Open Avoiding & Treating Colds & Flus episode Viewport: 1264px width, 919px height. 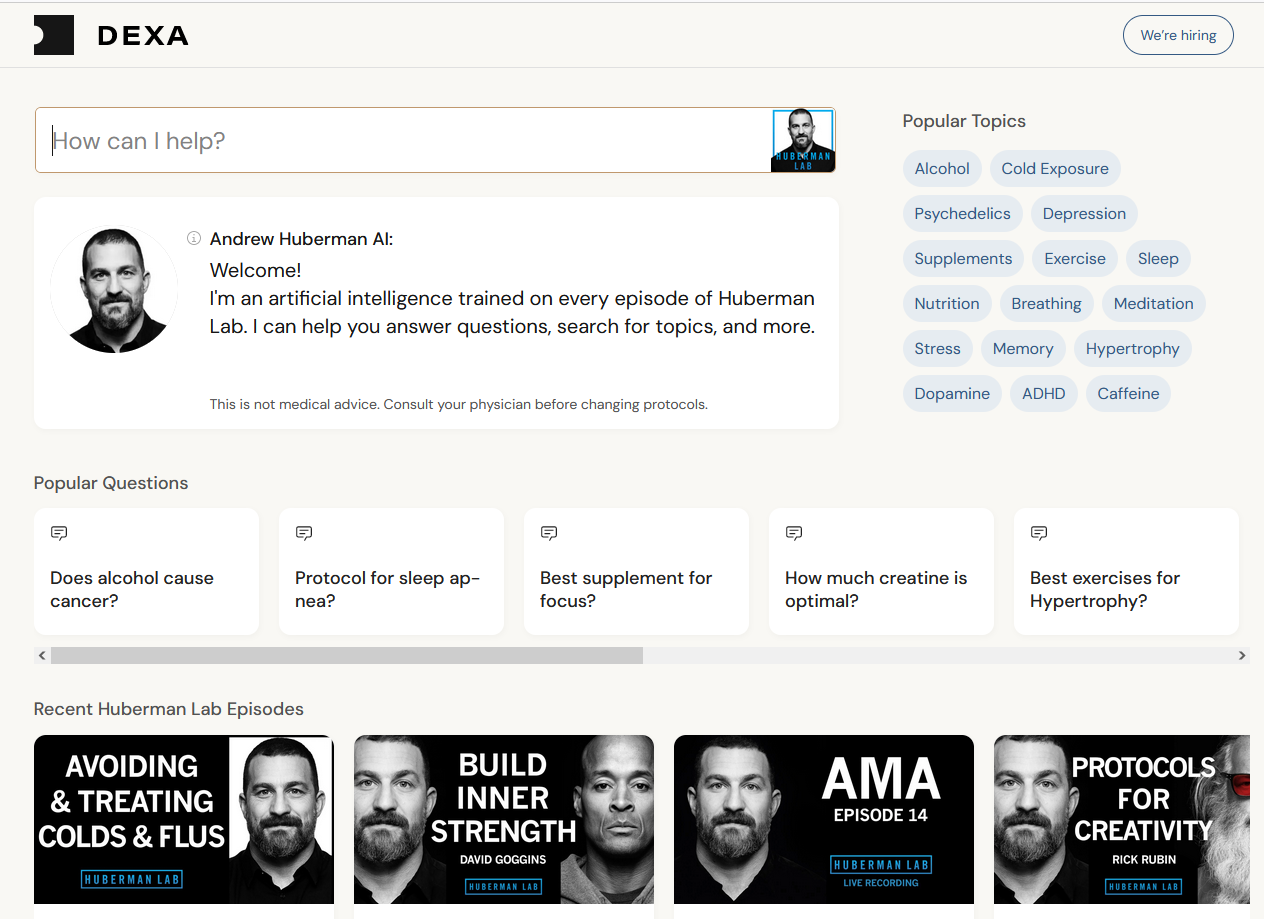[184, 820]
